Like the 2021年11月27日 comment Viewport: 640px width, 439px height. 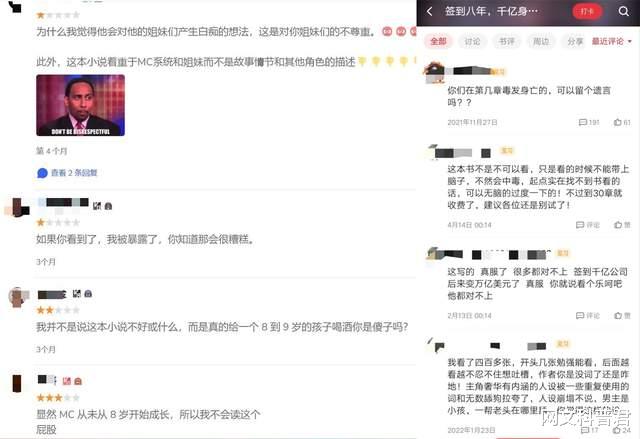point(622,122)
